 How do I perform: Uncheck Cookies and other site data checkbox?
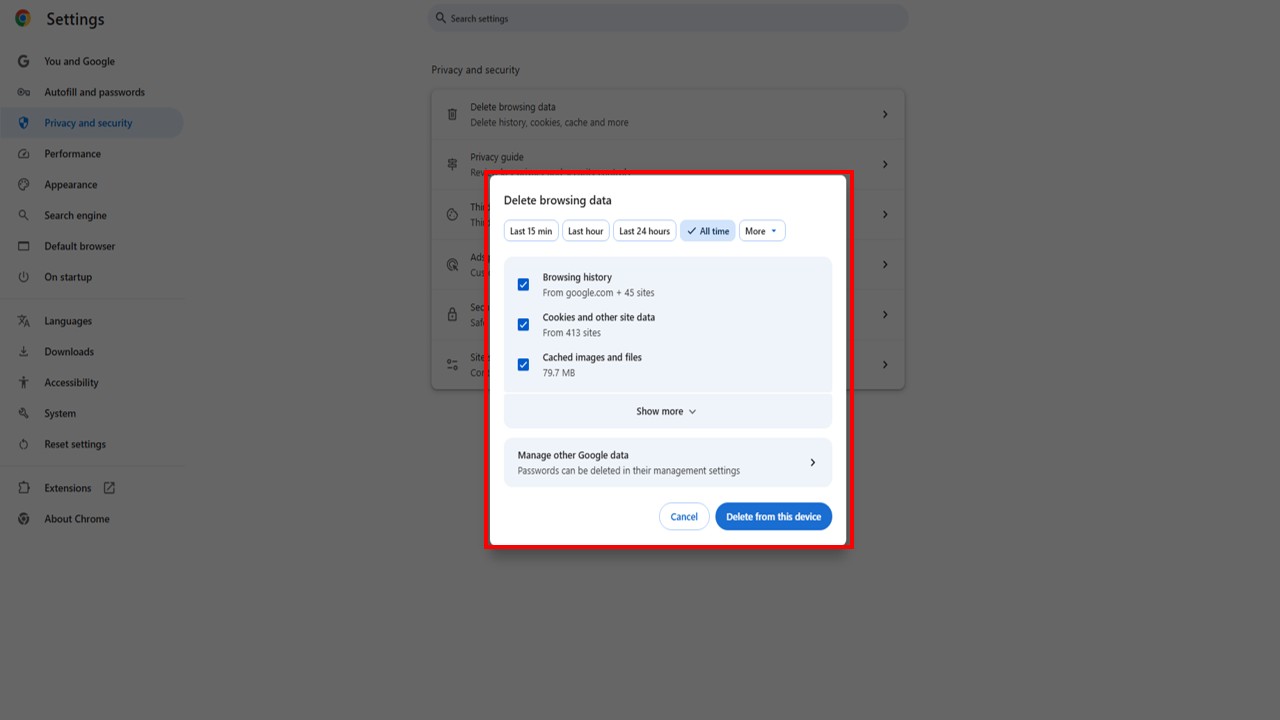click(x=523, y=325)
